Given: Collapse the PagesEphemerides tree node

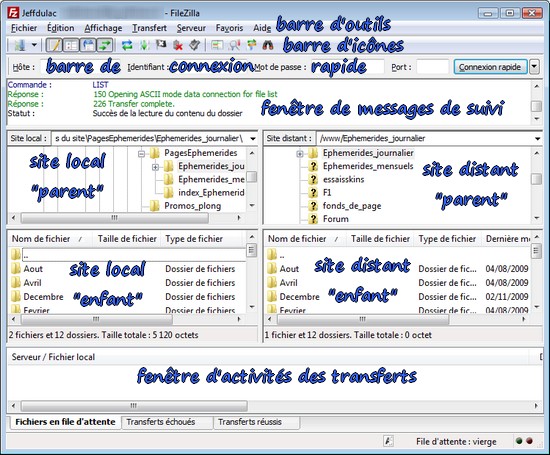Looking at the screenshot, I should pos(141,154).
